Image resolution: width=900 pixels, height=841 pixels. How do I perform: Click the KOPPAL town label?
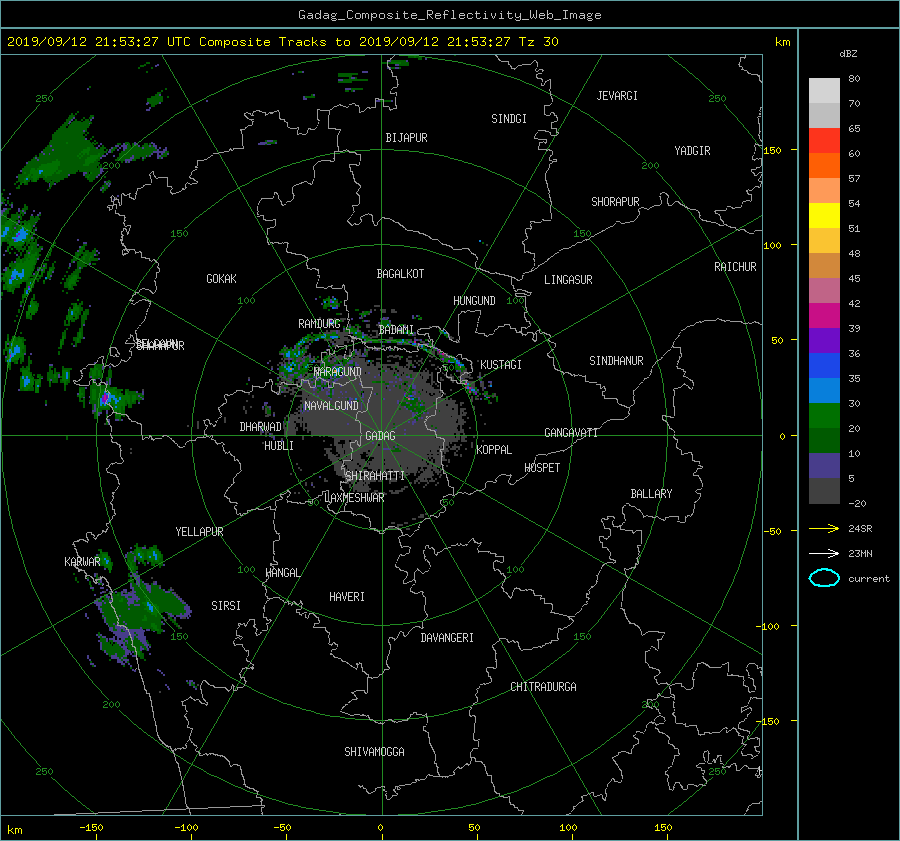pos(494,450)
